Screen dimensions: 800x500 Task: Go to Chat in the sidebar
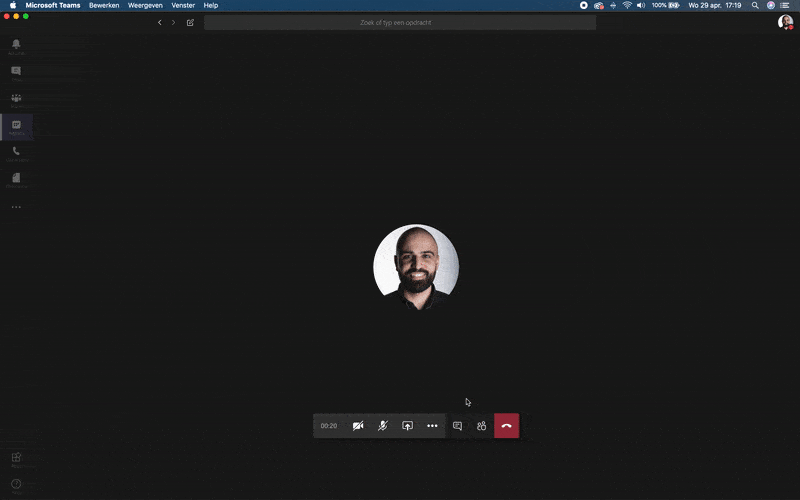tap(16, 72)
